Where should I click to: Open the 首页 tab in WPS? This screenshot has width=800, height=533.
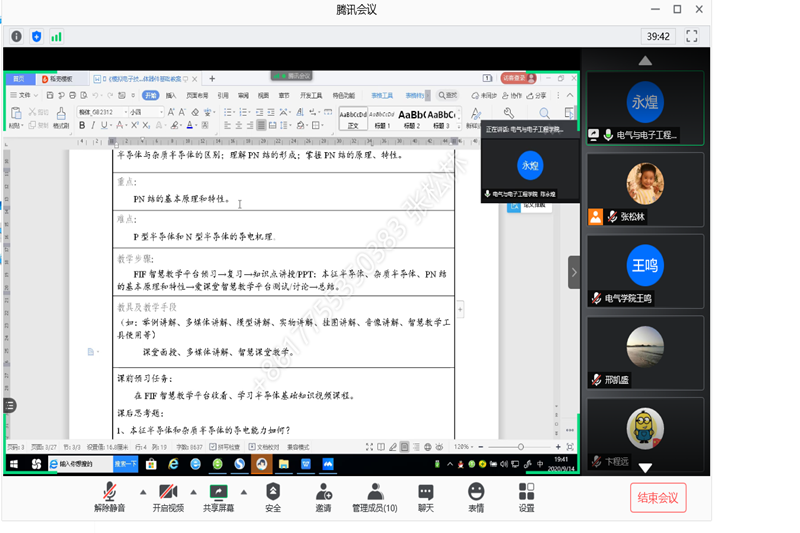tap(19, 79)
